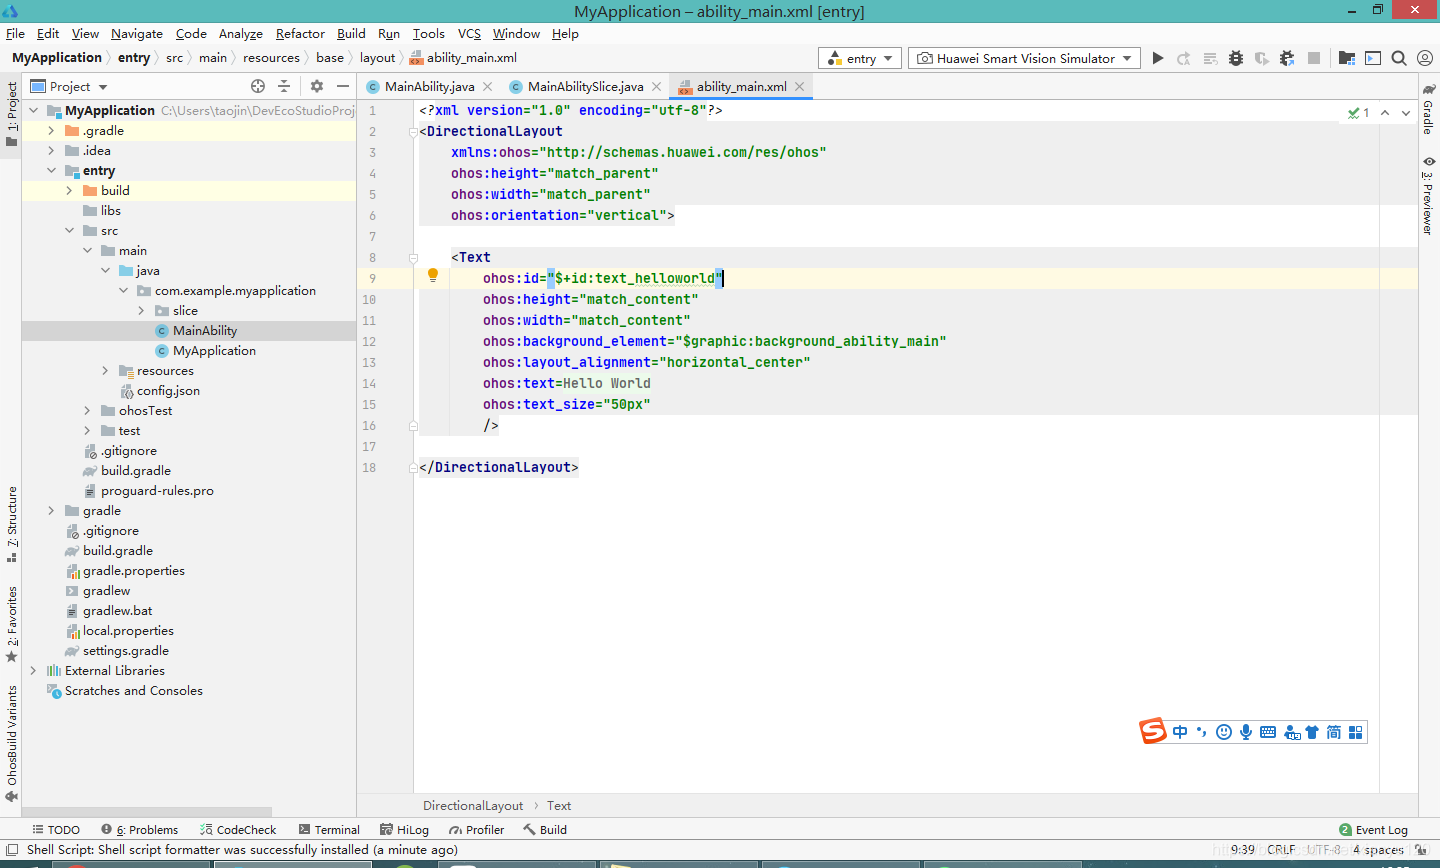Click the tool windows quick-access icon in status bar
Image resolution: width=1440 pixels, height=868 pixels.
point(12,850)
